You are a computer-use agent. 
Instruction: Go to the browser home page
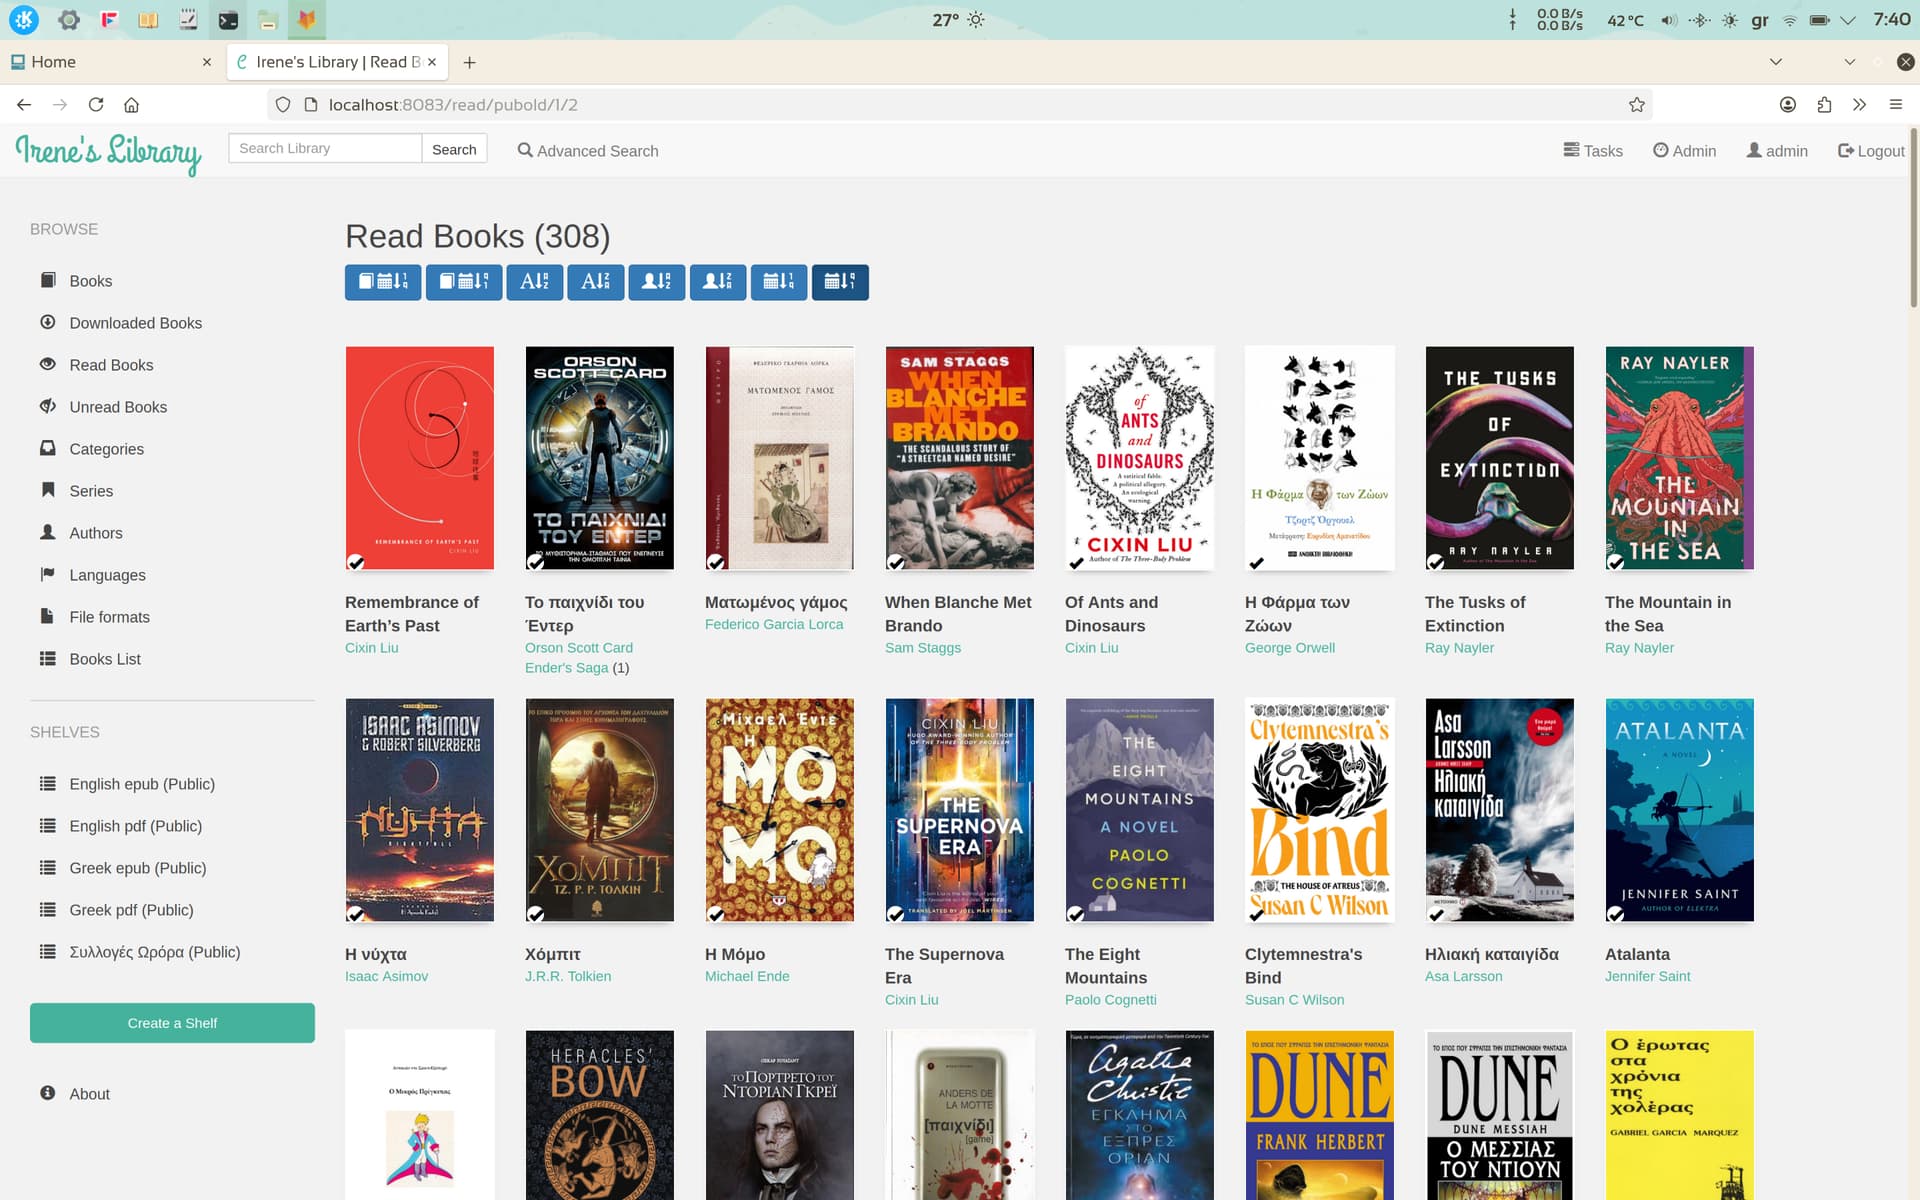pyautogui.click(x=131, y=105)
